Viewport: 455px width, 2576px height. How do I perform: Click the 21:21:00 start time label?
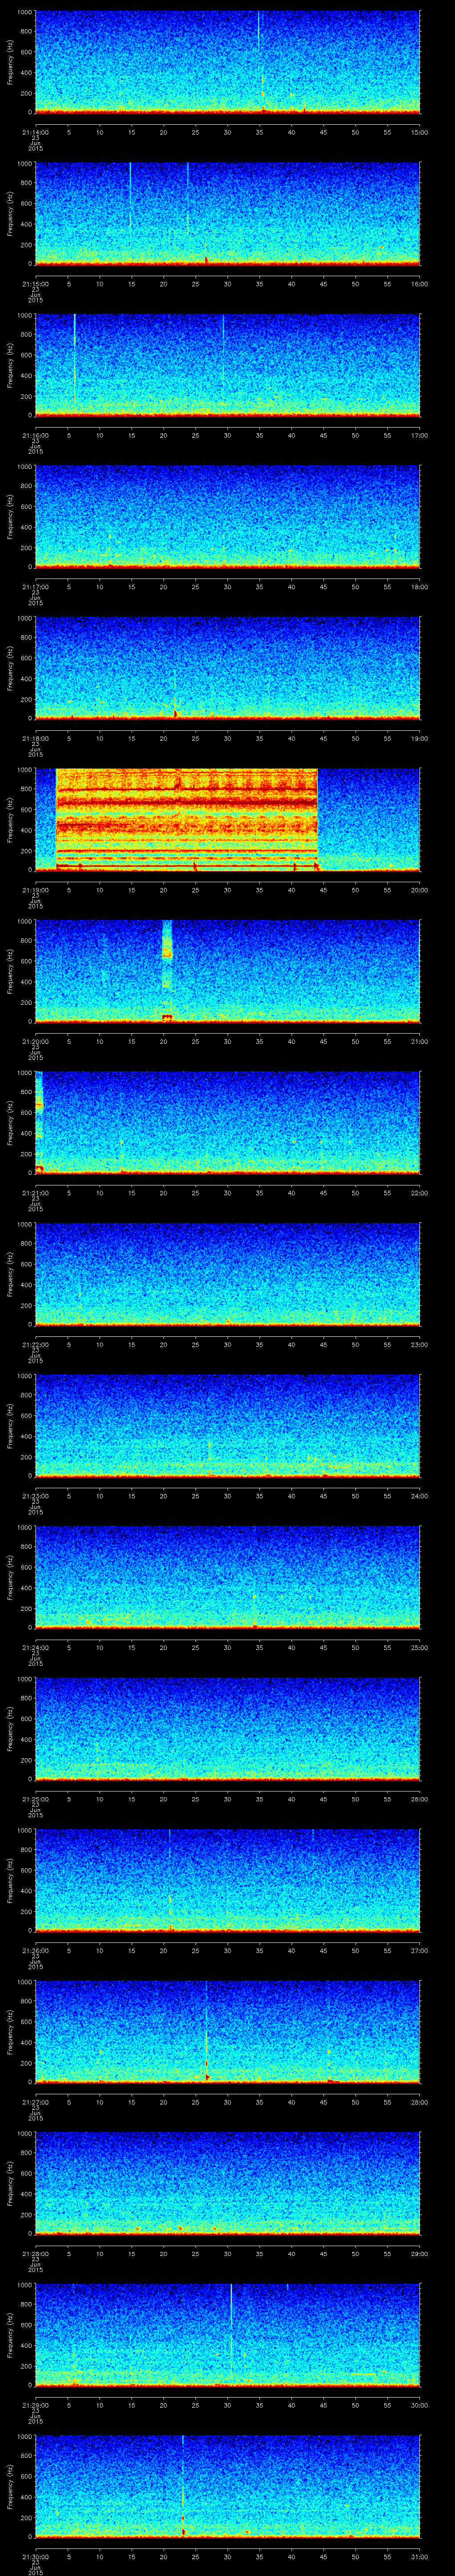coord(36,1193)
